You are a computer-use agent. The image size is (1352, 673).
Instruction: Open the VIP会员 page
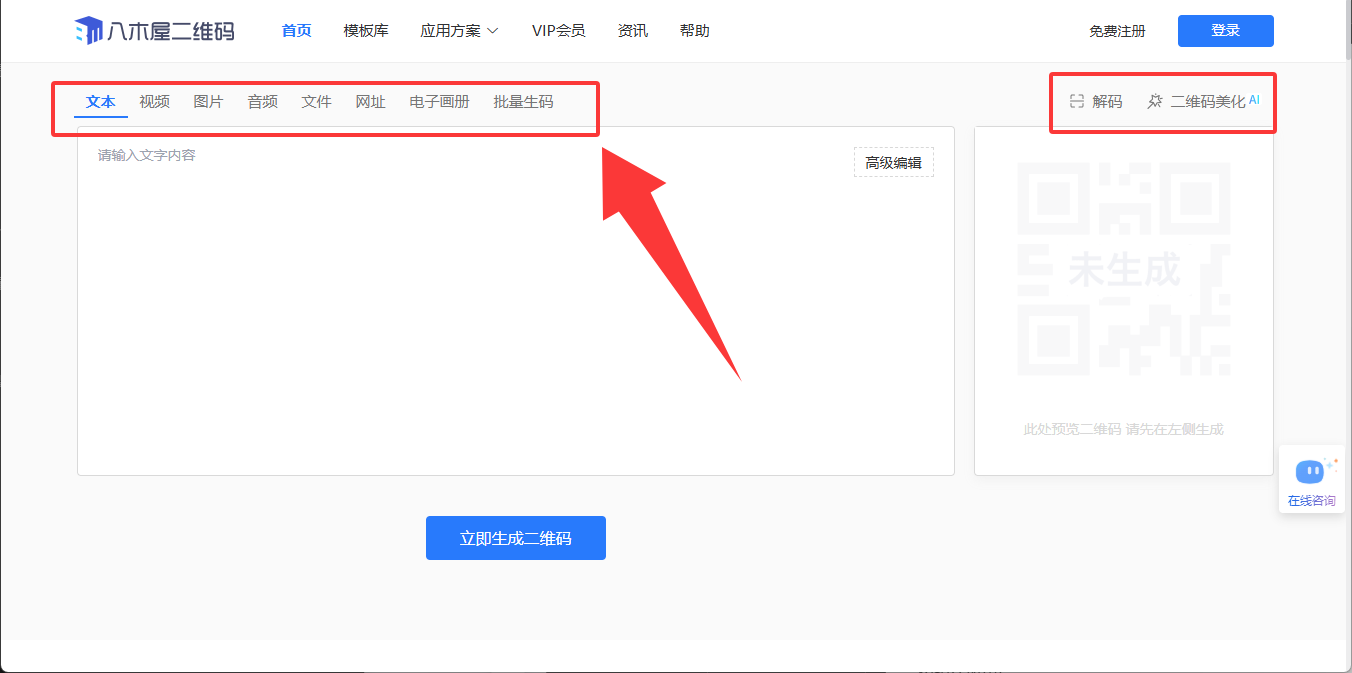click(x=558, y=31)
